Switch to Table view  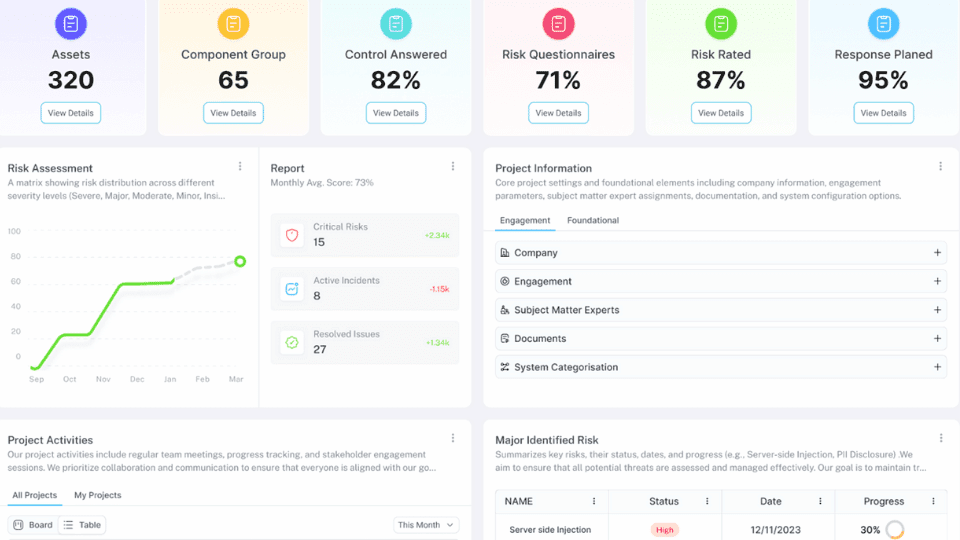[82, 525]
